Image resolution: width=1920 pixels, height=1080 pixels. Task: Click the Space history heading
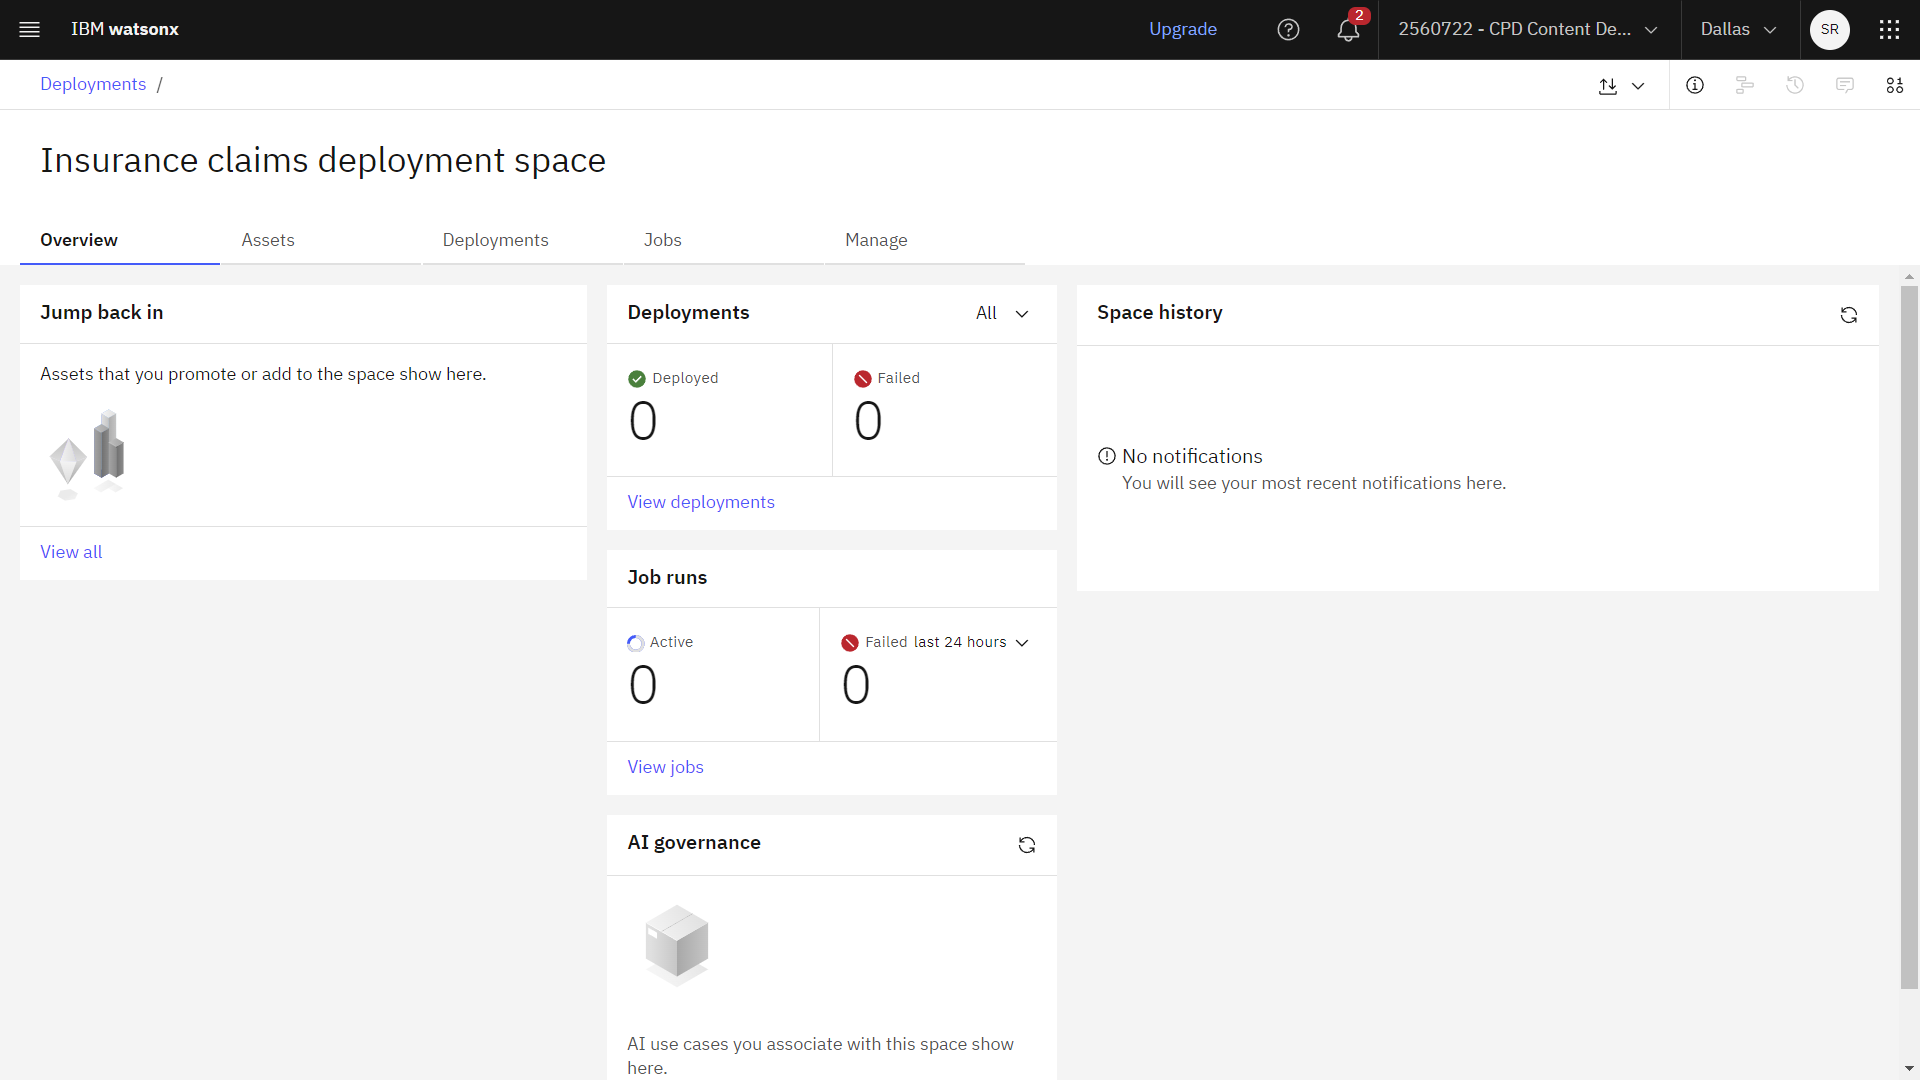[x=1159, y=313]
